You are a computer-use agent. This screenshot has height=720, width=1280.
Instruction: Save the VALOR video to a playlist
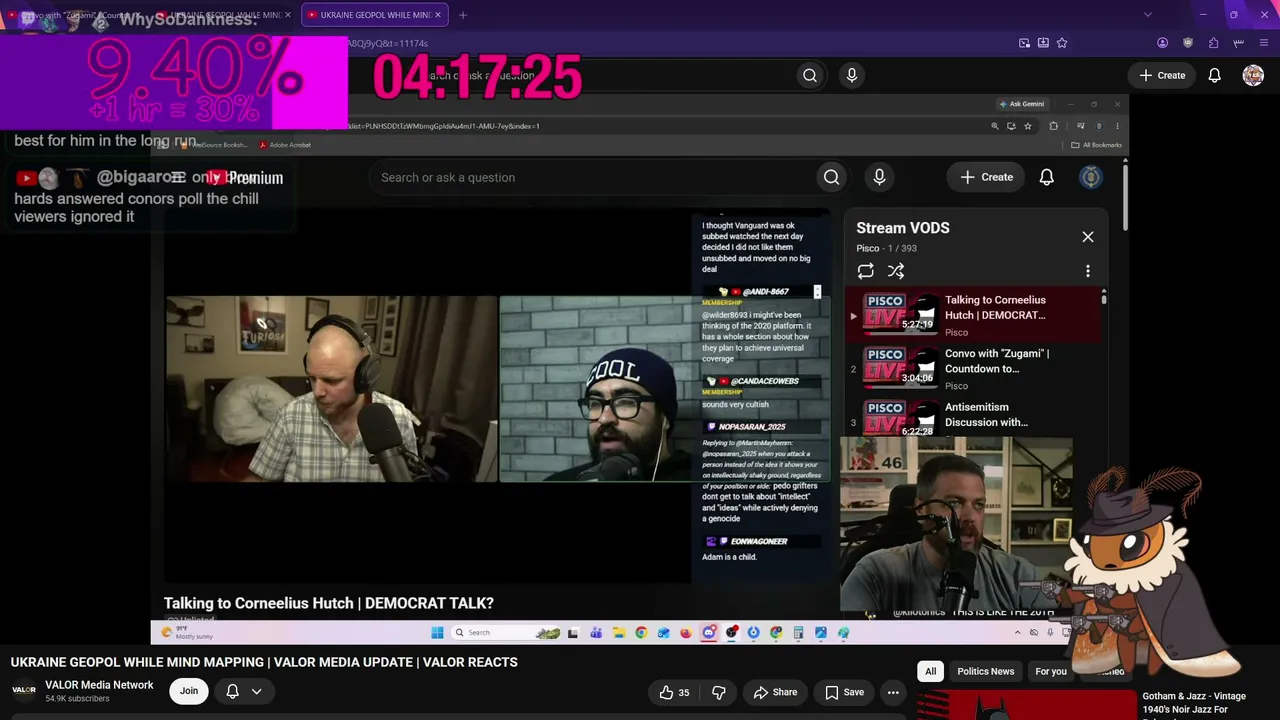844,692
